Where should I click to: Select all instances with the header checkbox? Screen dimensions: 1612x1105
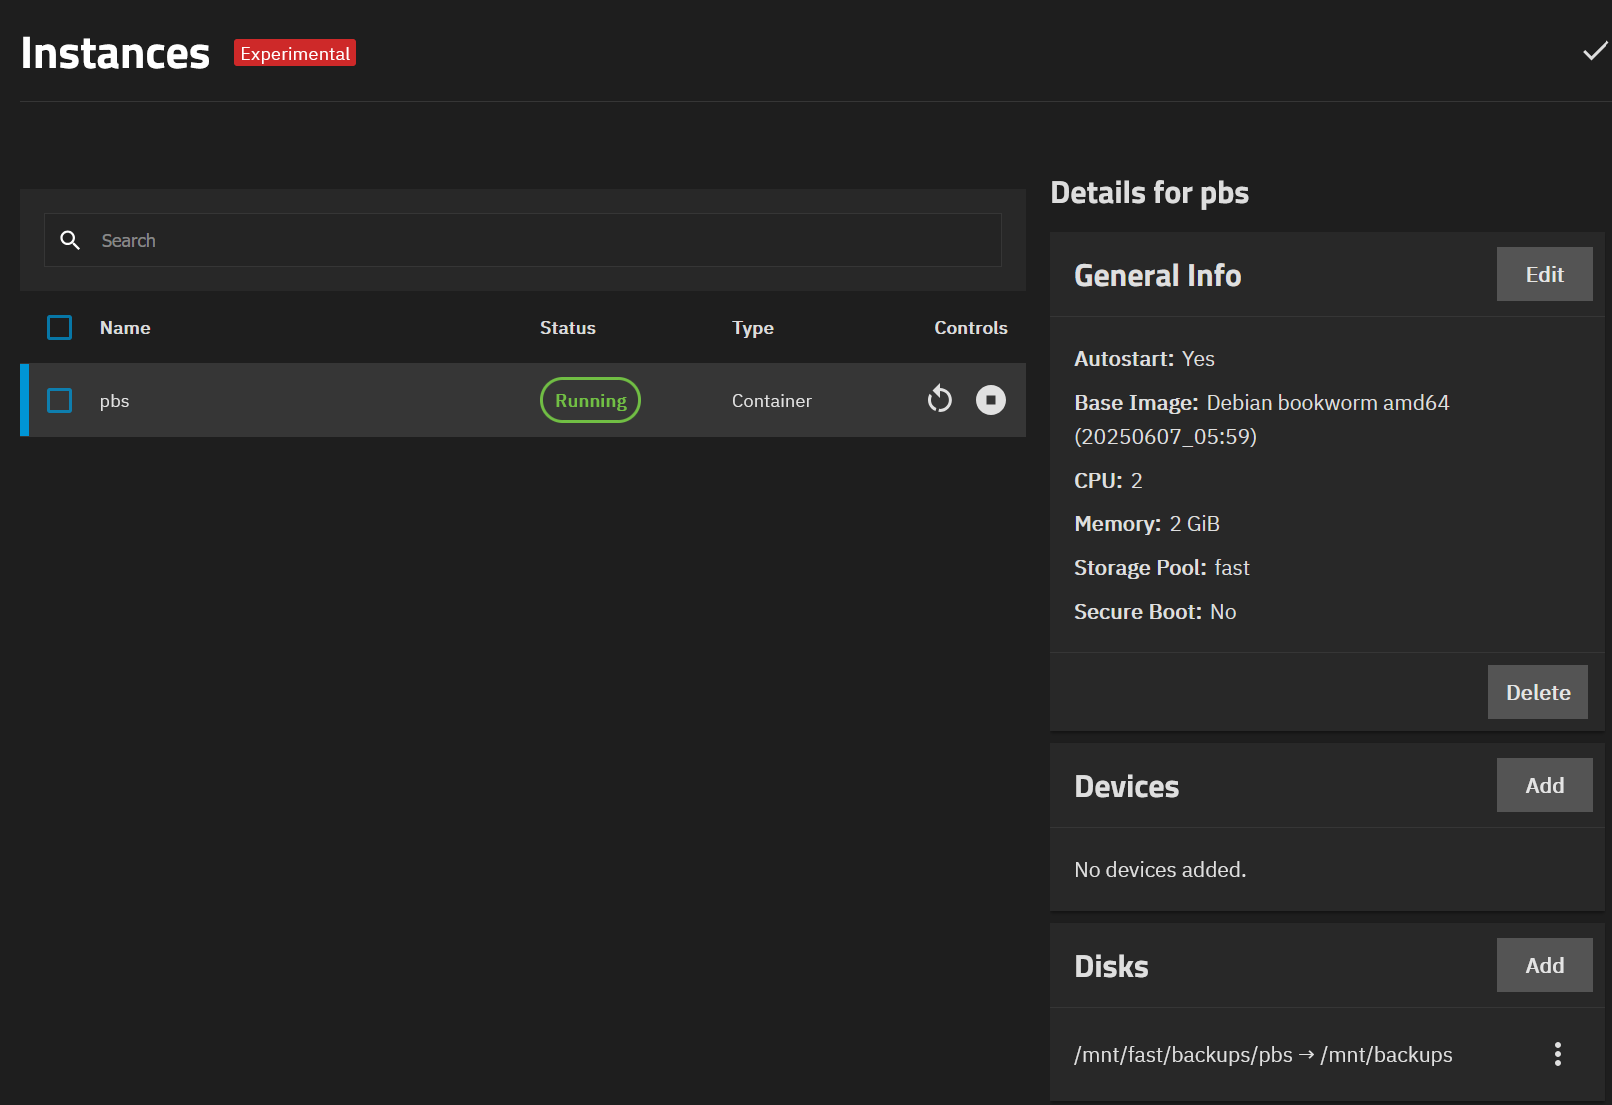tap(60, 328)
